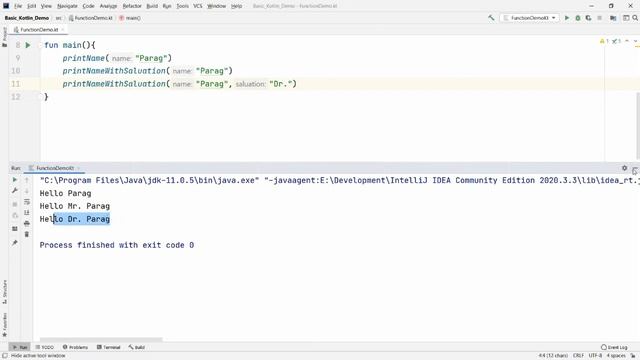Toggle soft-wrap in the console output
Image resolution: width=640 pixels, height=360 pixels.
[x=27, y=202]
